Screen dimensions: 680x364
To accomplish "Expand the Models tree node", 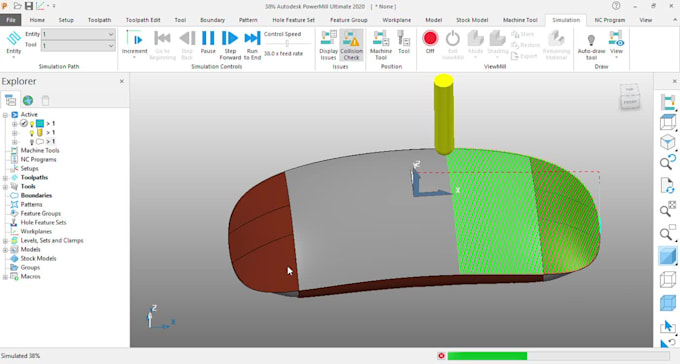I will coord(5,249).
